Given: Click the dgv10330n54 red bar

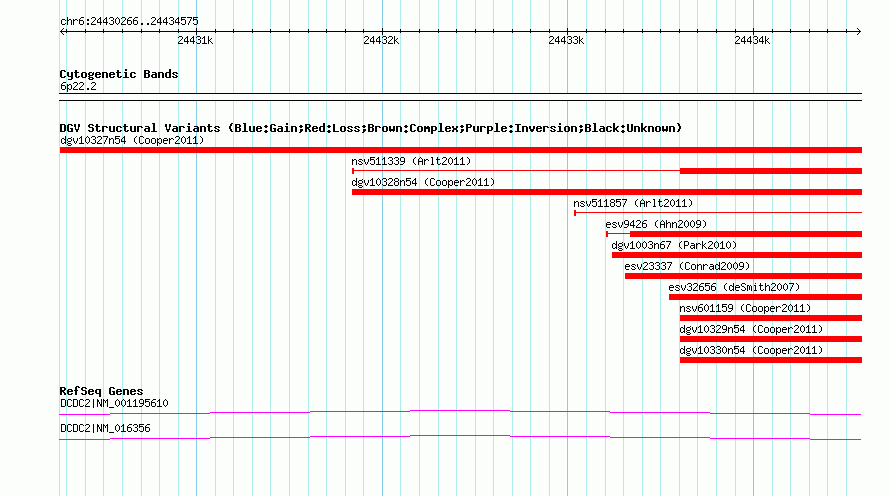Looking at the screenshot, I should 771,360.
